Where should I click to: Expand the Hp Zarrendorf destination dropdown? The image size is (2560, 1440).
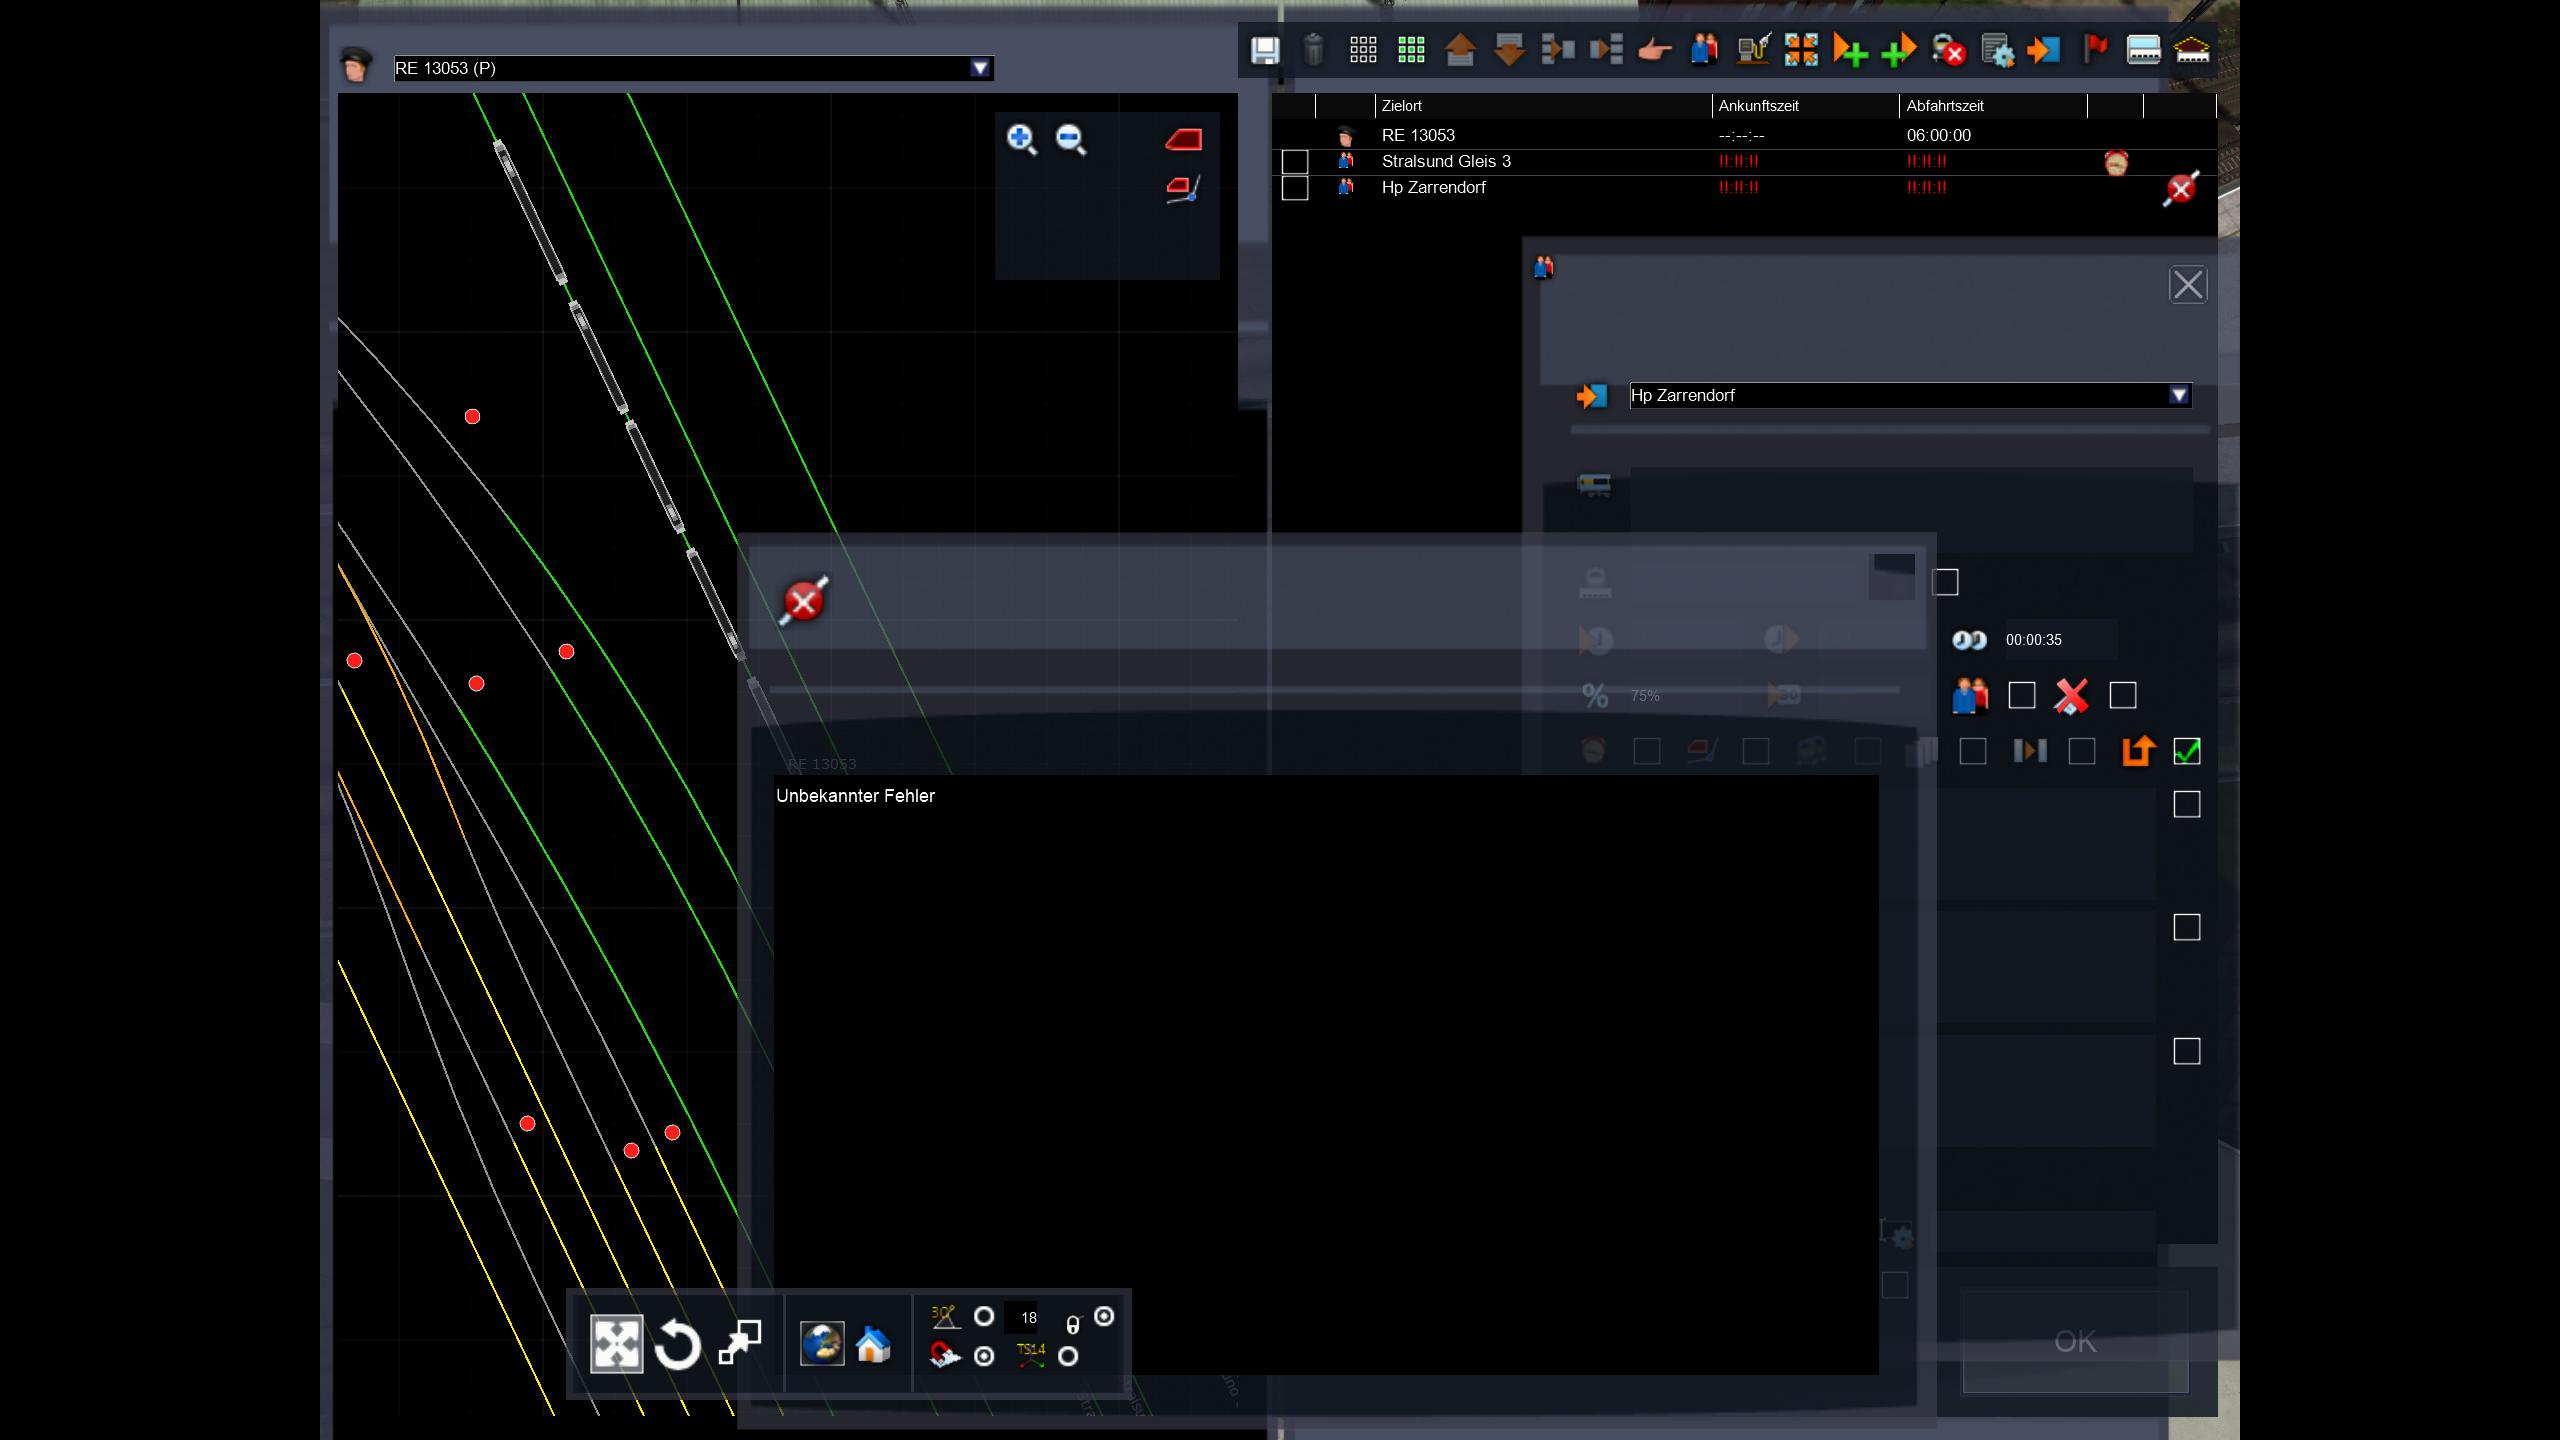tap(2179, 395)
